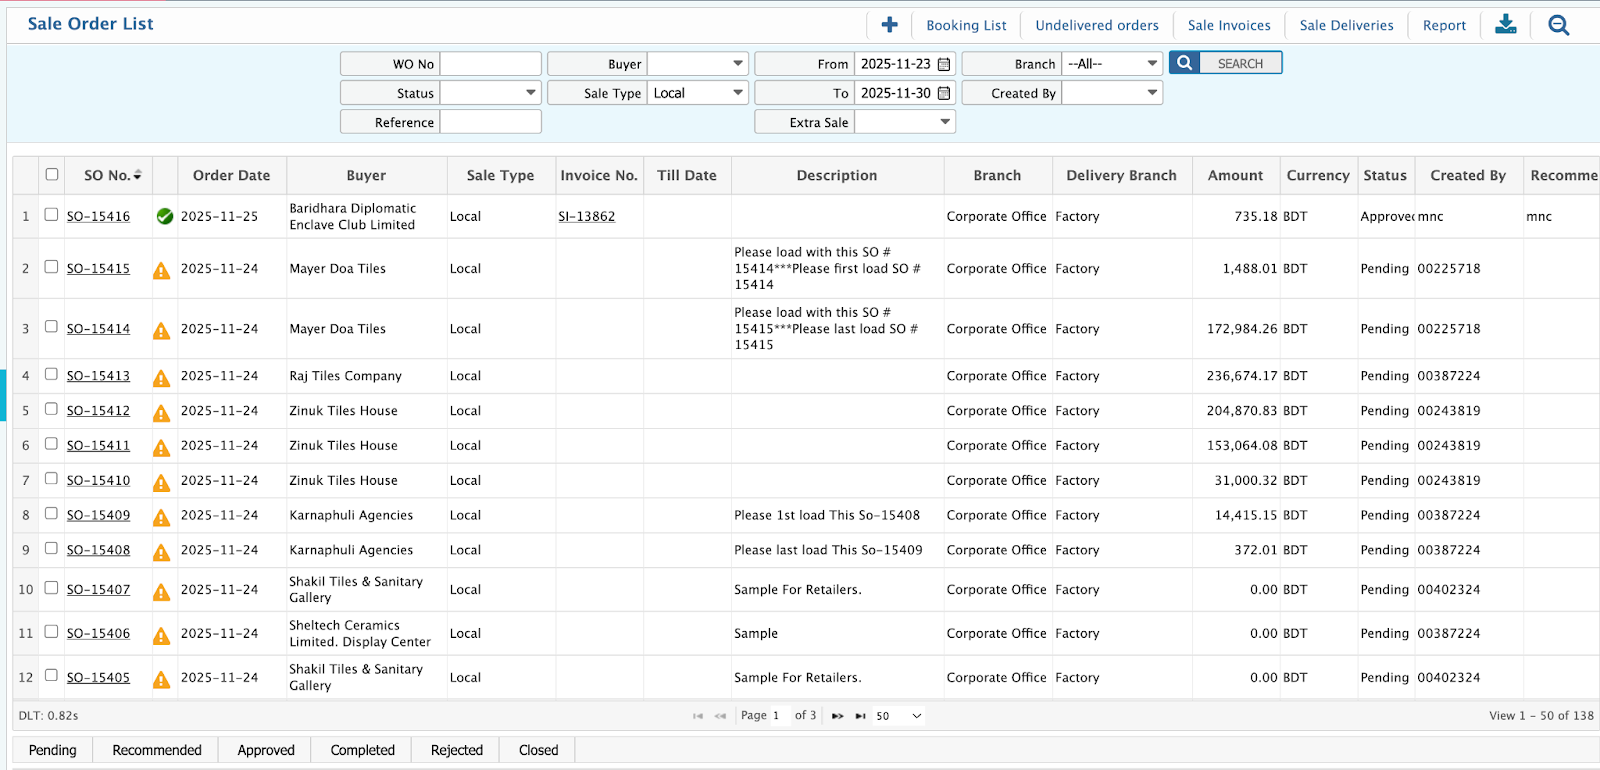Go to last page pager icon

[860, 716]
